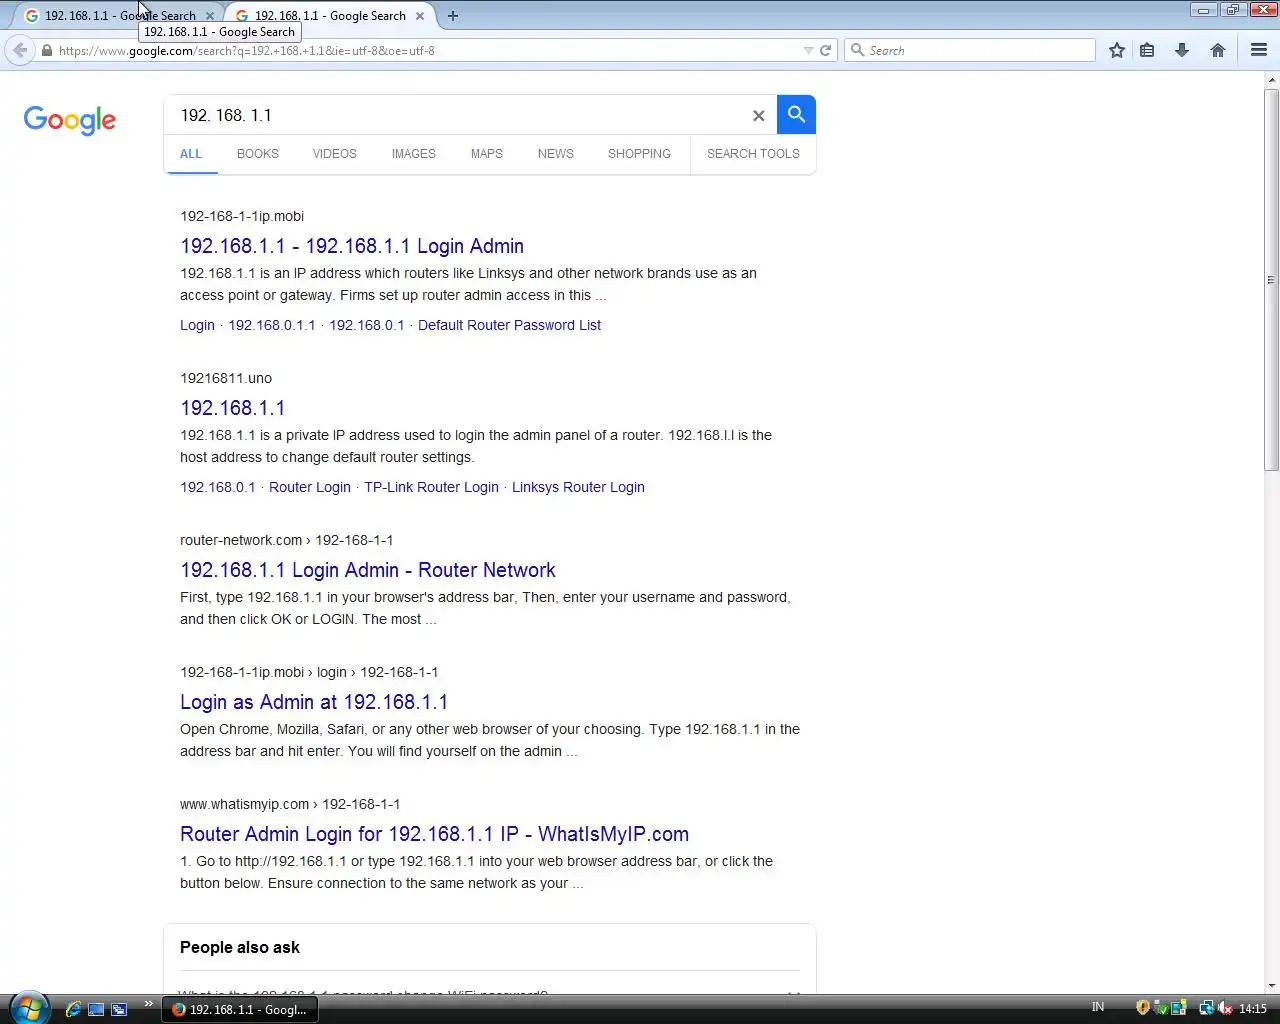
Task: Switch to the BOOKS tab
Action: click(258, 154)
